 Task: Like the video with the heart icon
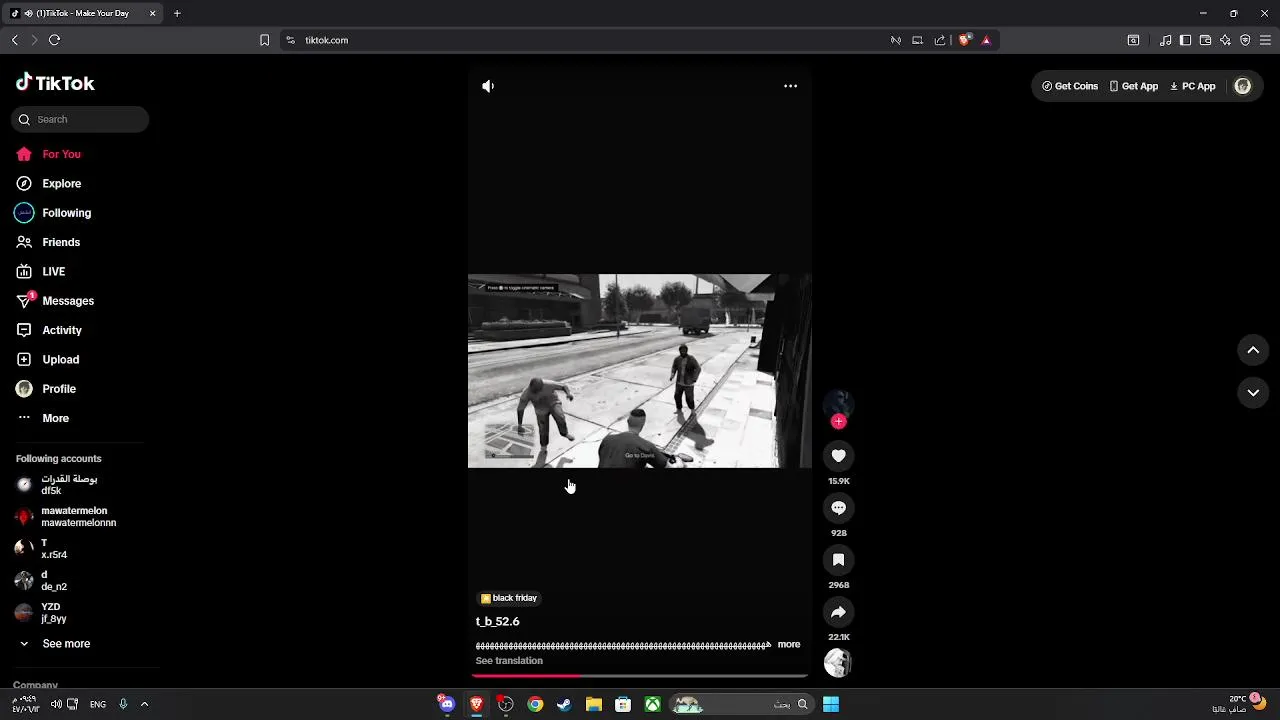[x=838, y=456]
